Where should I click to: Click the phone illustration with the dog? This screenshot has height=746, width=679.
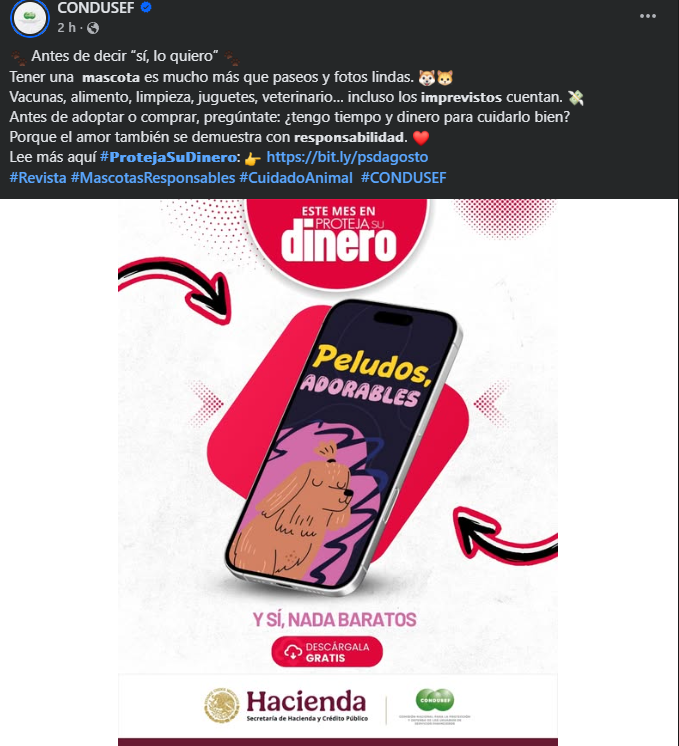343,447
